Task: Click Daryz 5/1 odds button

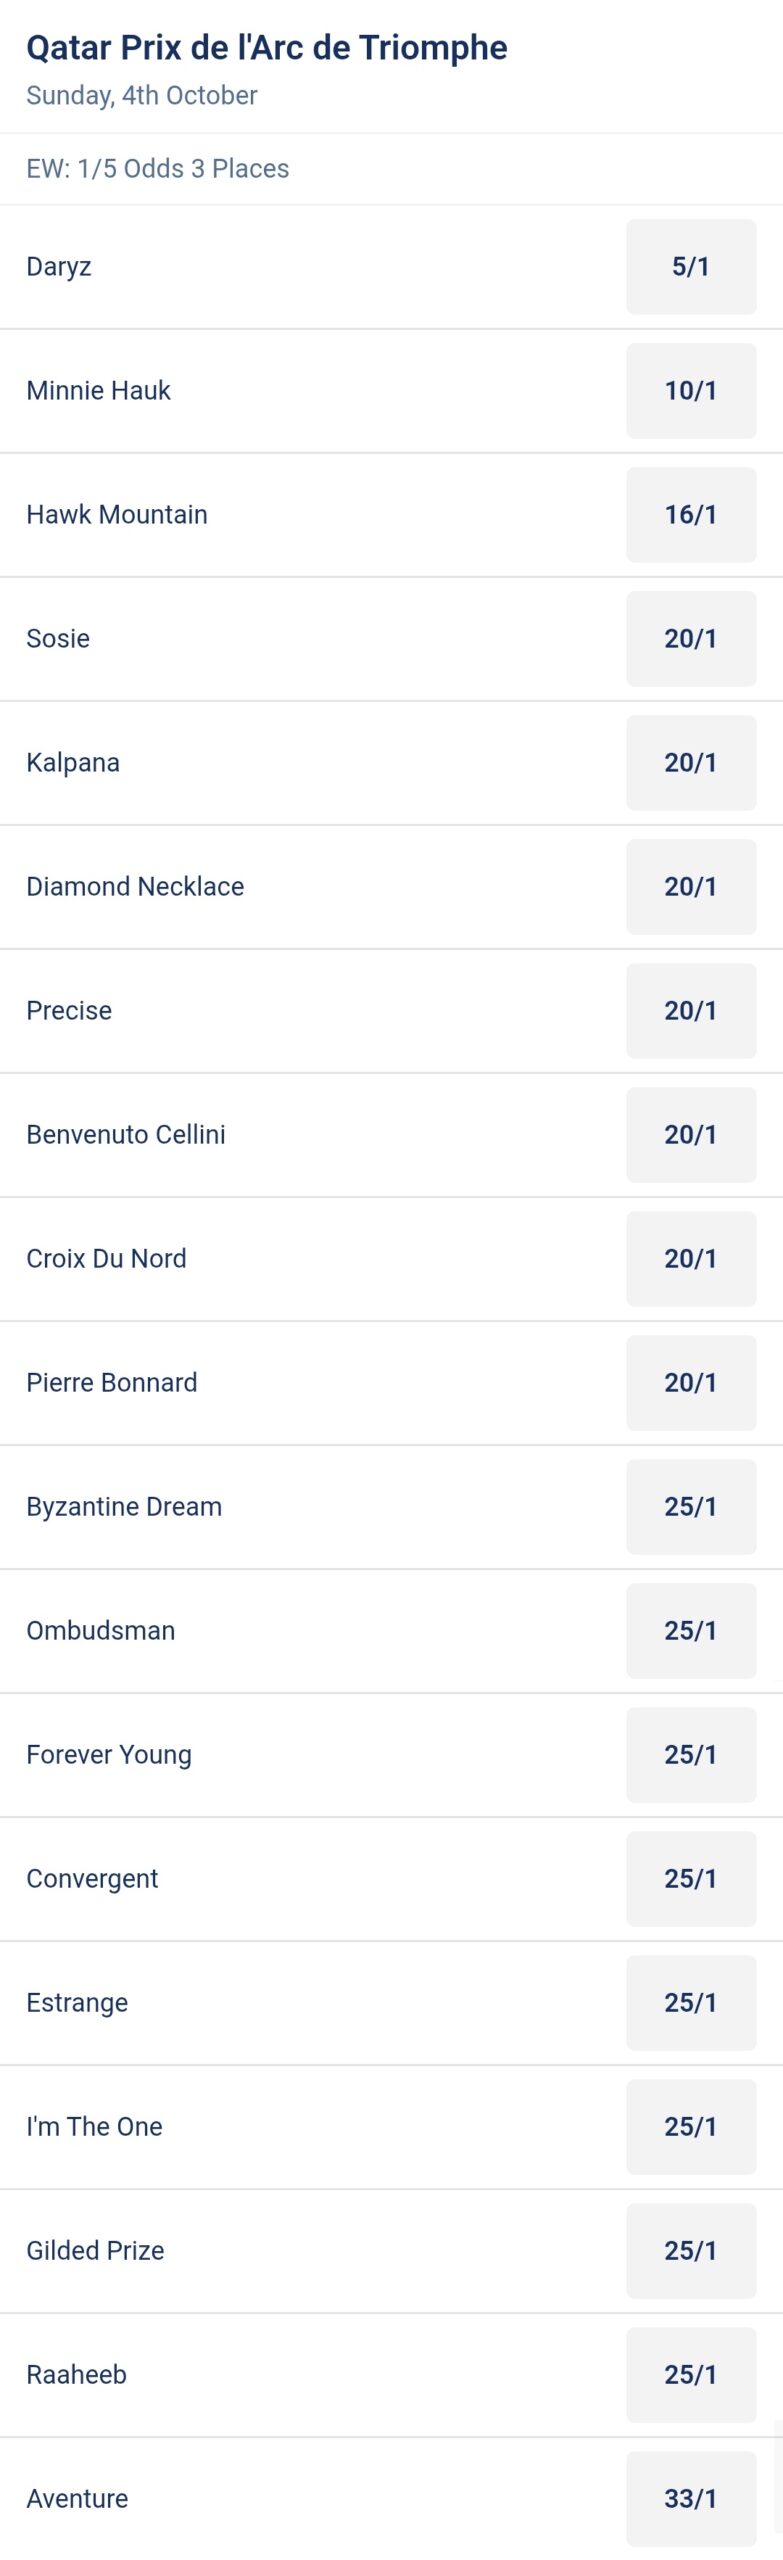Action: pyautogui.click(x=691, y=267)
